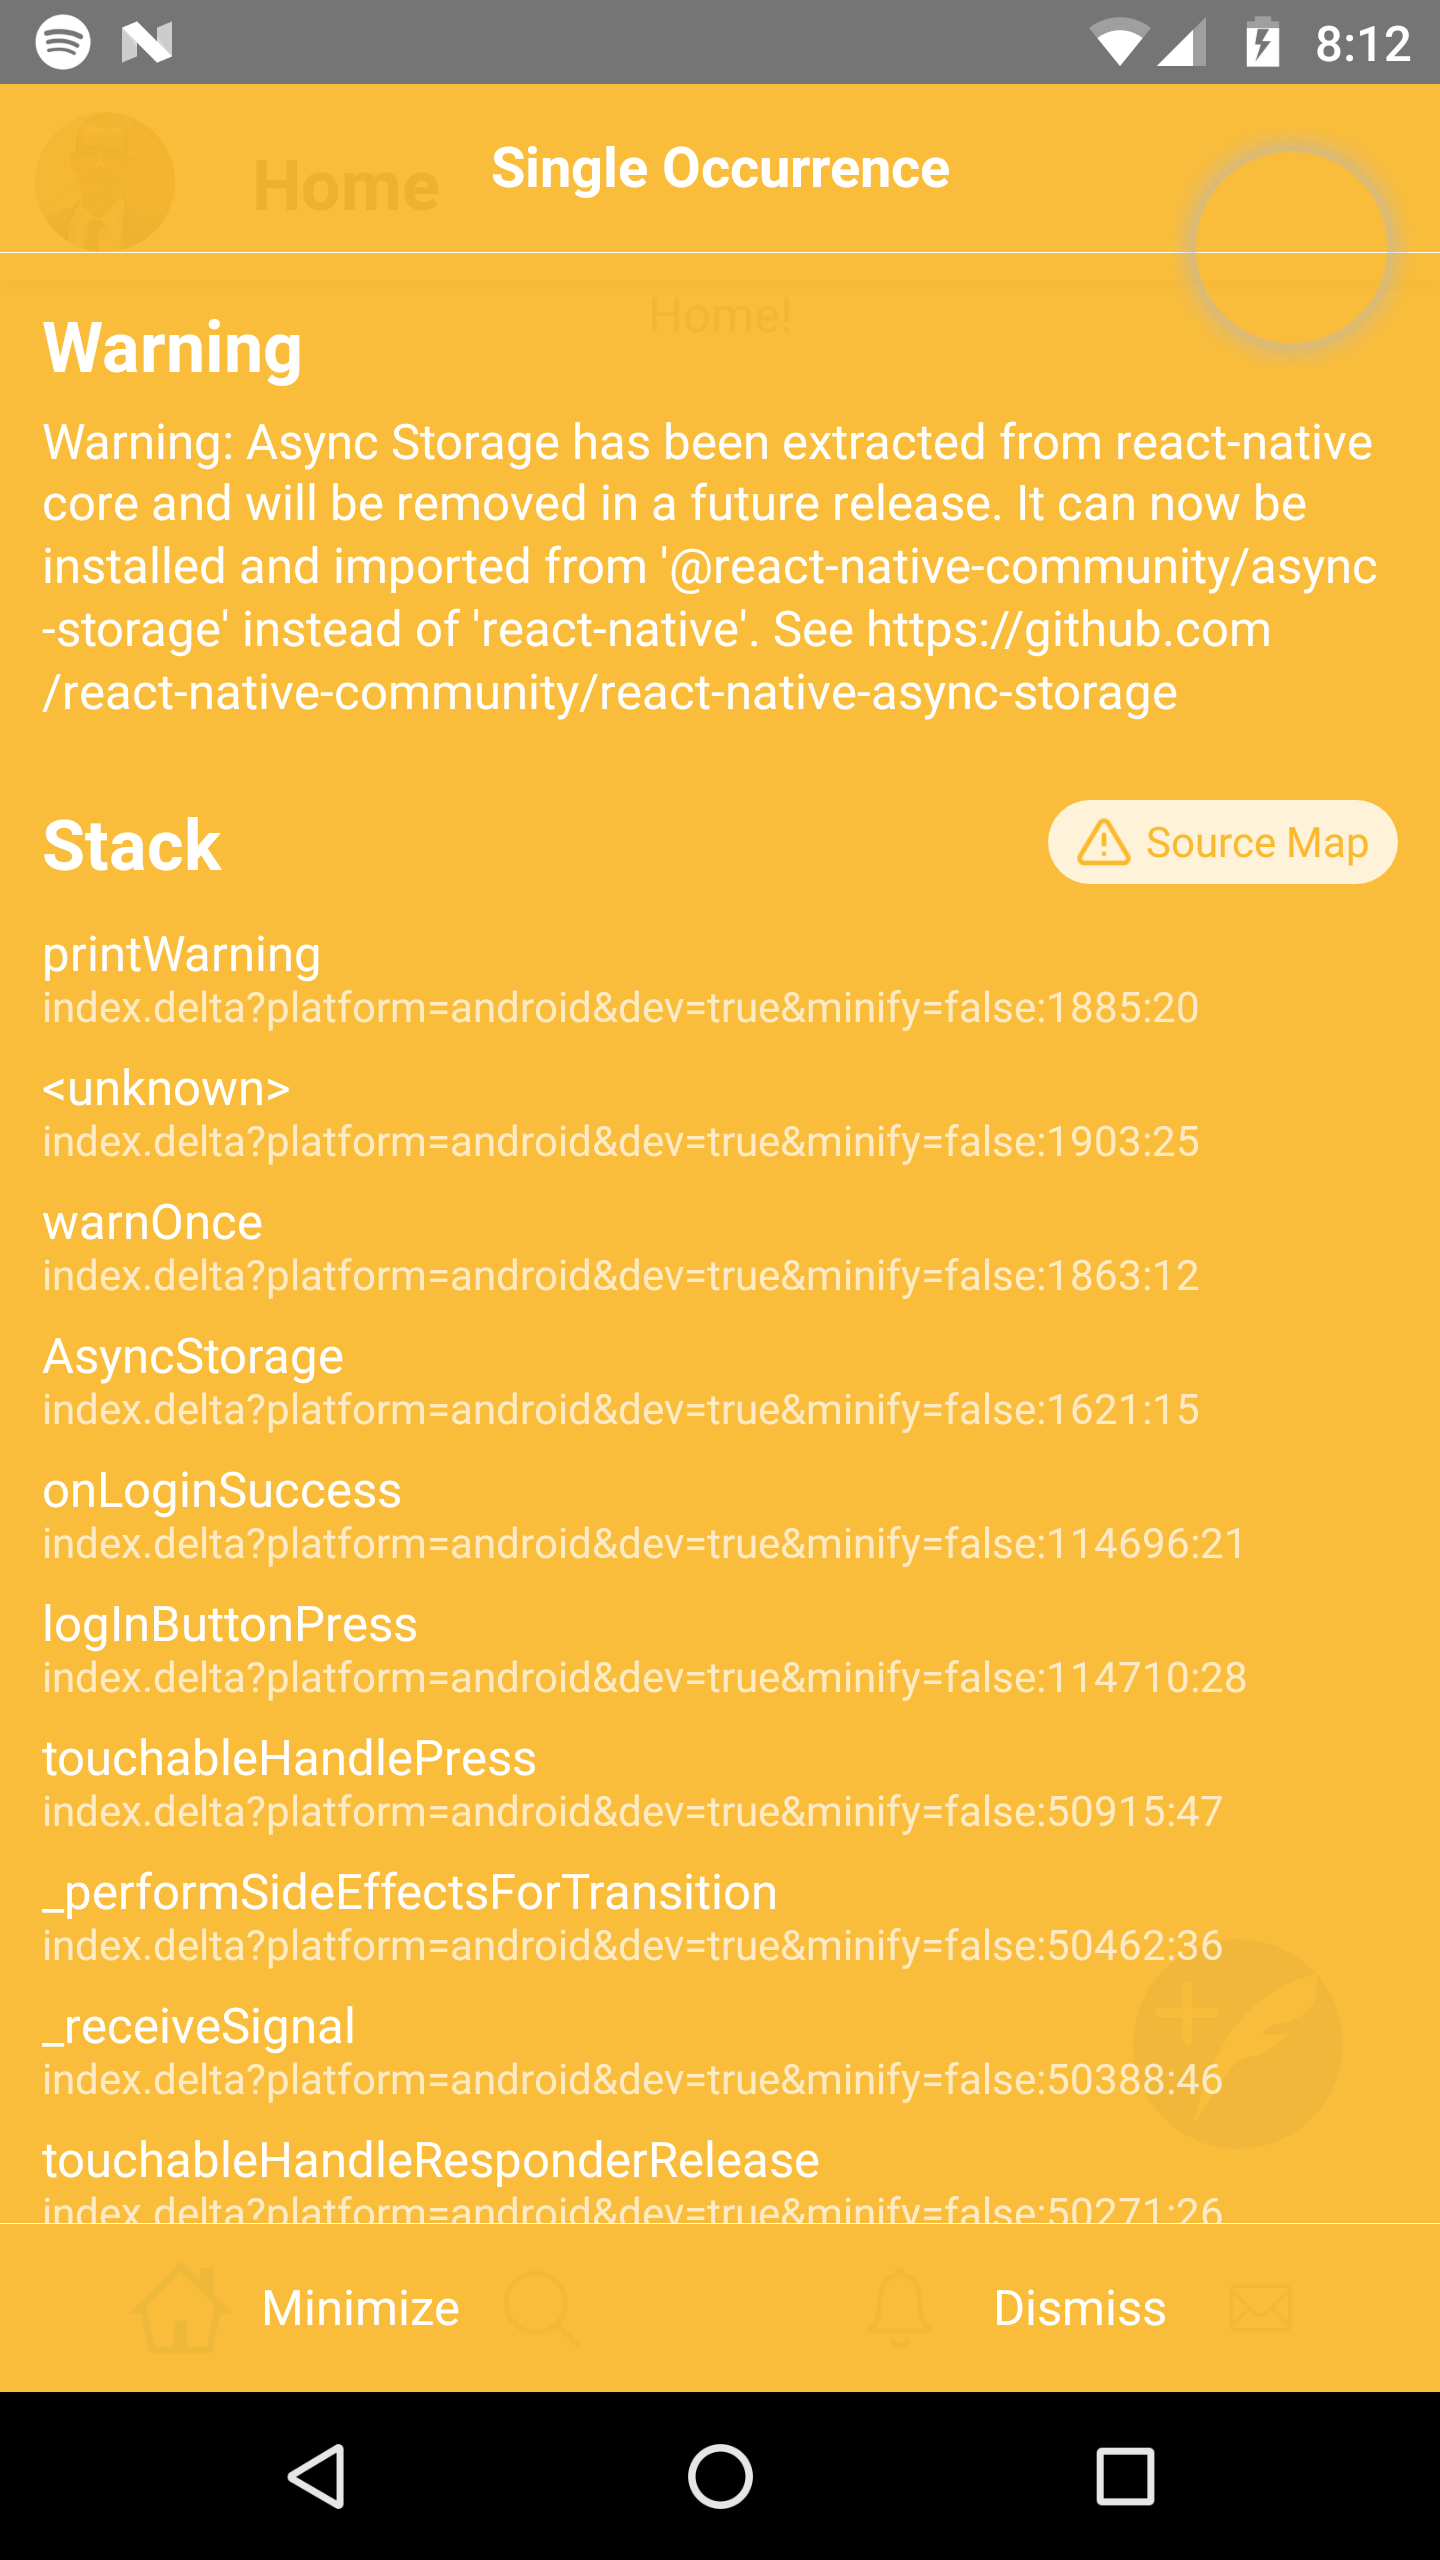This screenshot has width=1440, height=2560.
Task: Minimize the warning overlay
Action: coord(360,2308)
